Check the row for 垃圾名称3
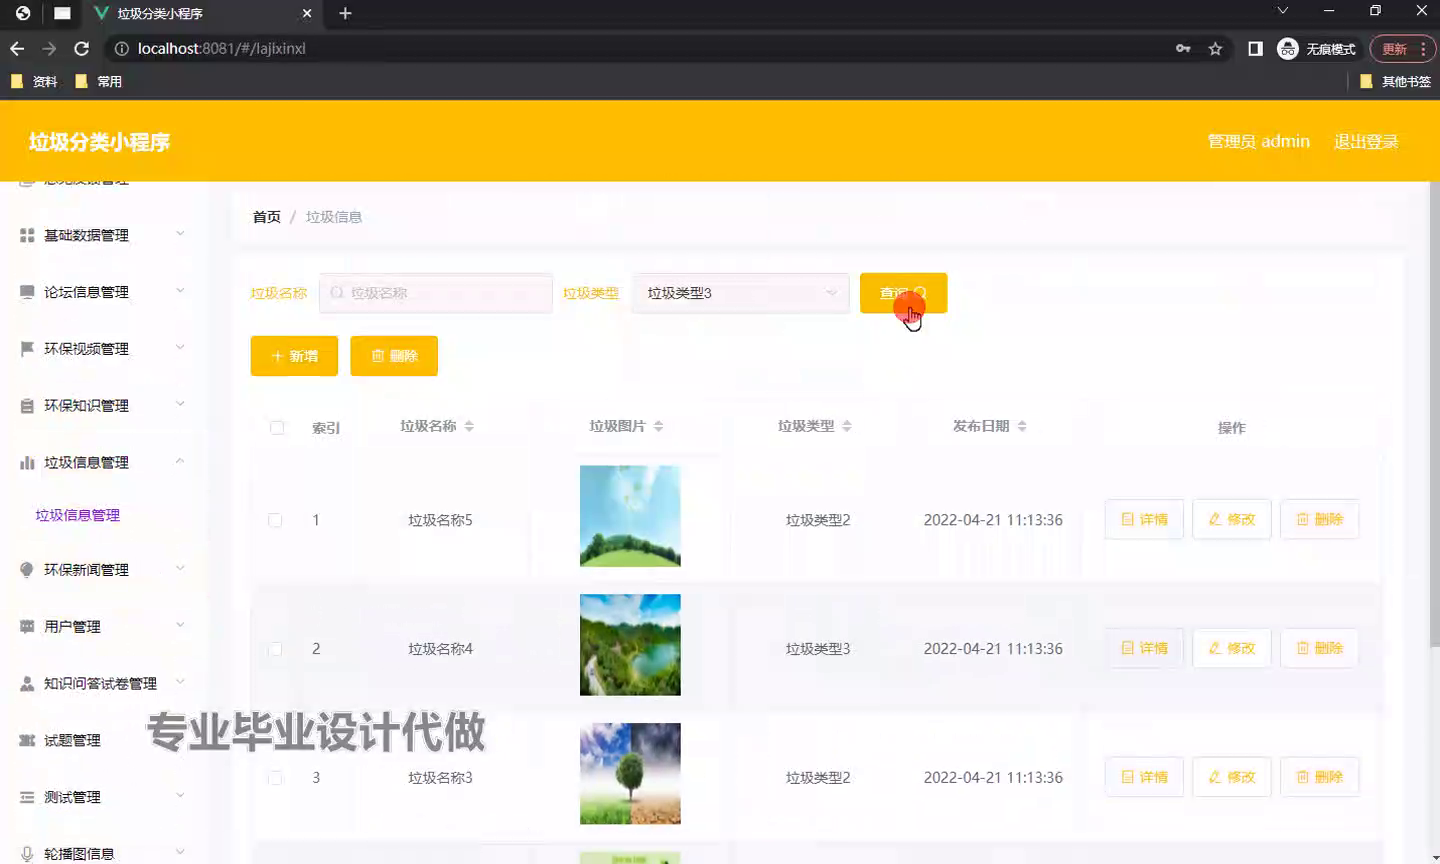This screenshot has height=864, width=1440. tap(275, 778)
